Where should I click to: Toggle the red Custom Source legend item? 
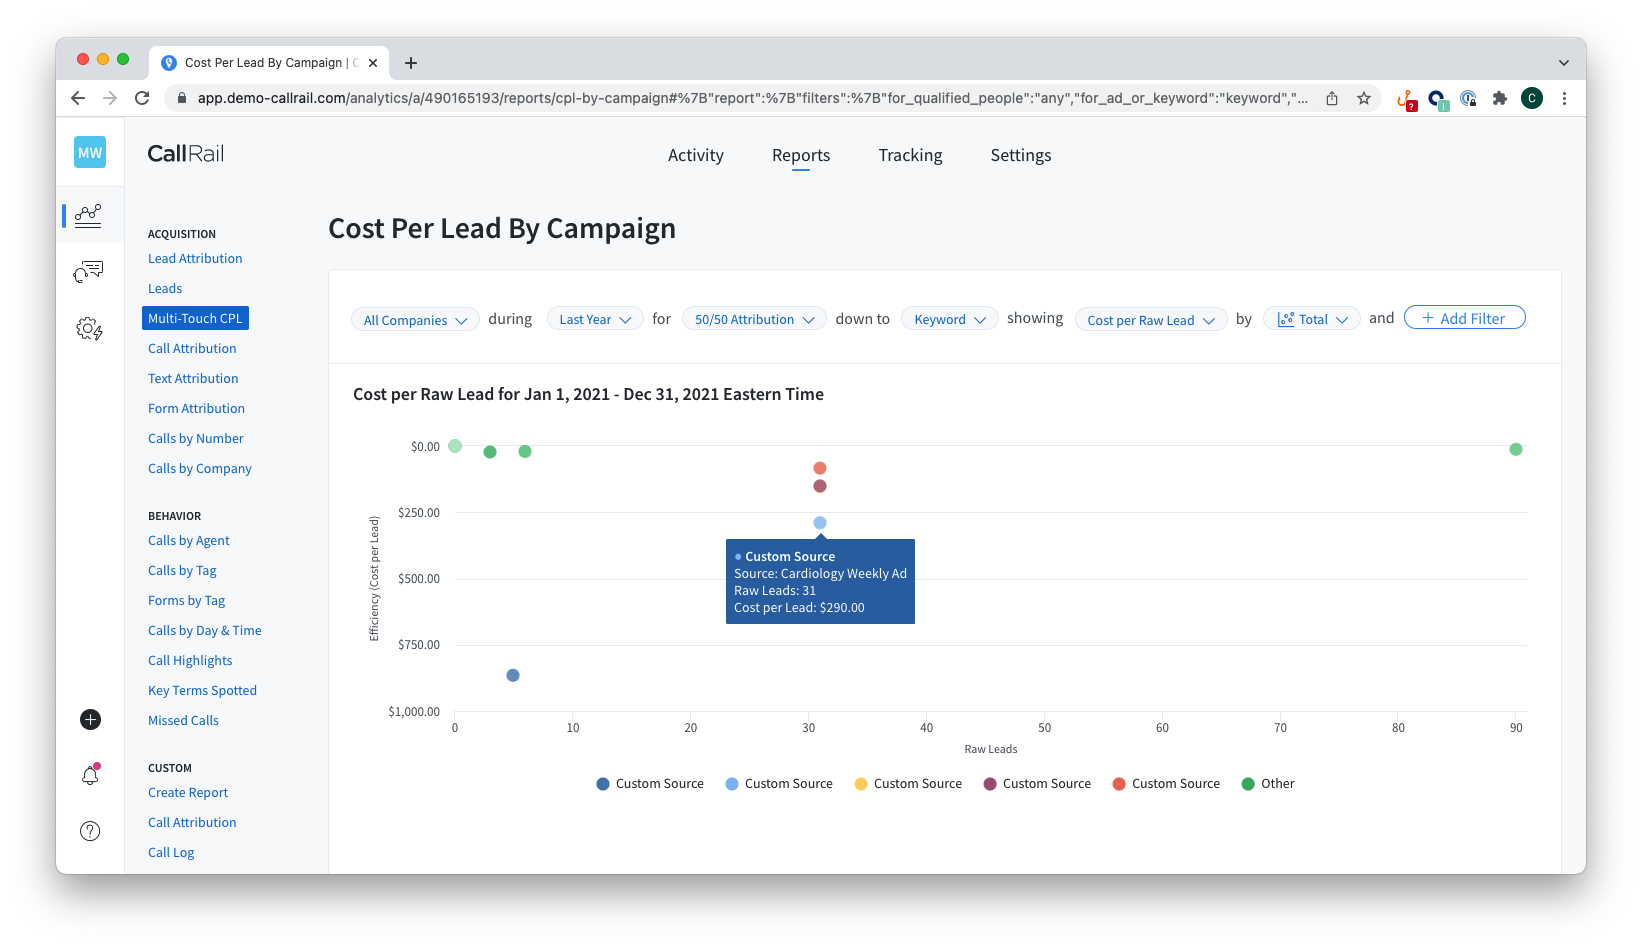(1166, 784)
